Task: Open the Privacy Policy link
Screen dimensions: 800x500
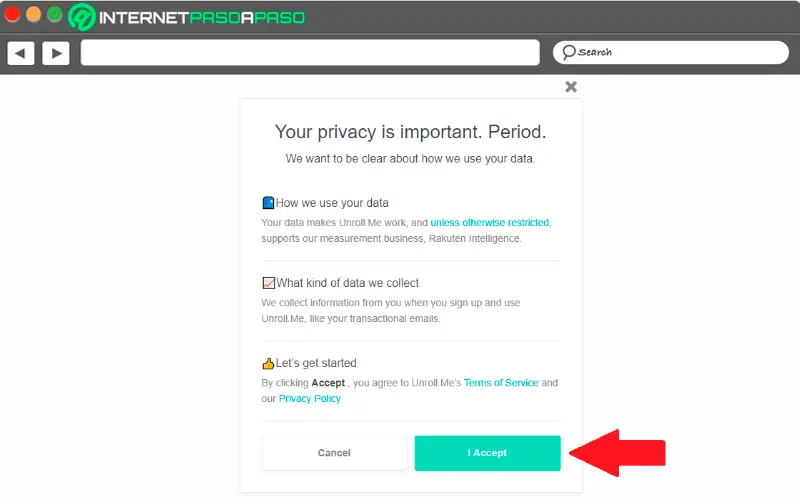Action: click(310, 399)
